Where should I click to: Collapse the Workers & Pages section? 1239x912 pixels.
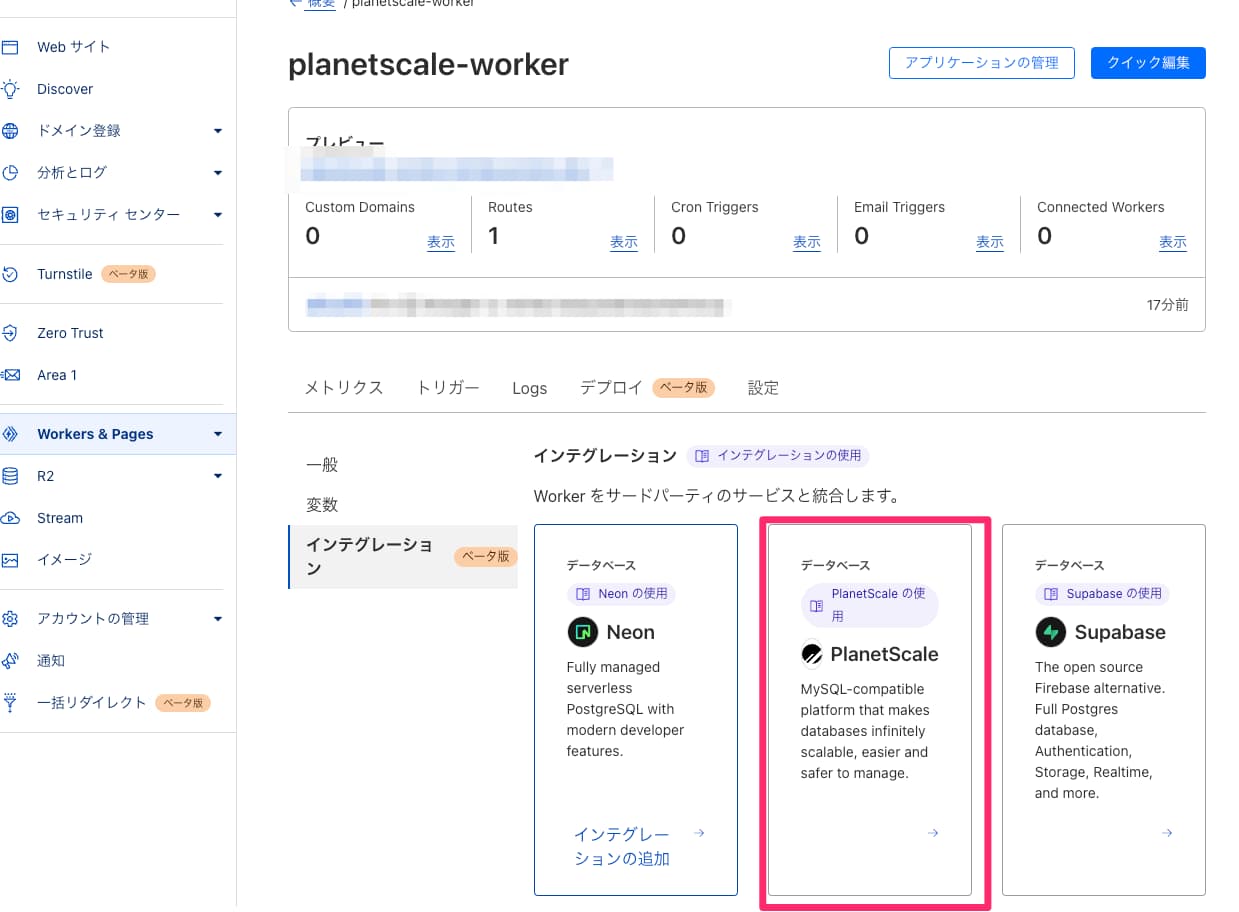217,434
